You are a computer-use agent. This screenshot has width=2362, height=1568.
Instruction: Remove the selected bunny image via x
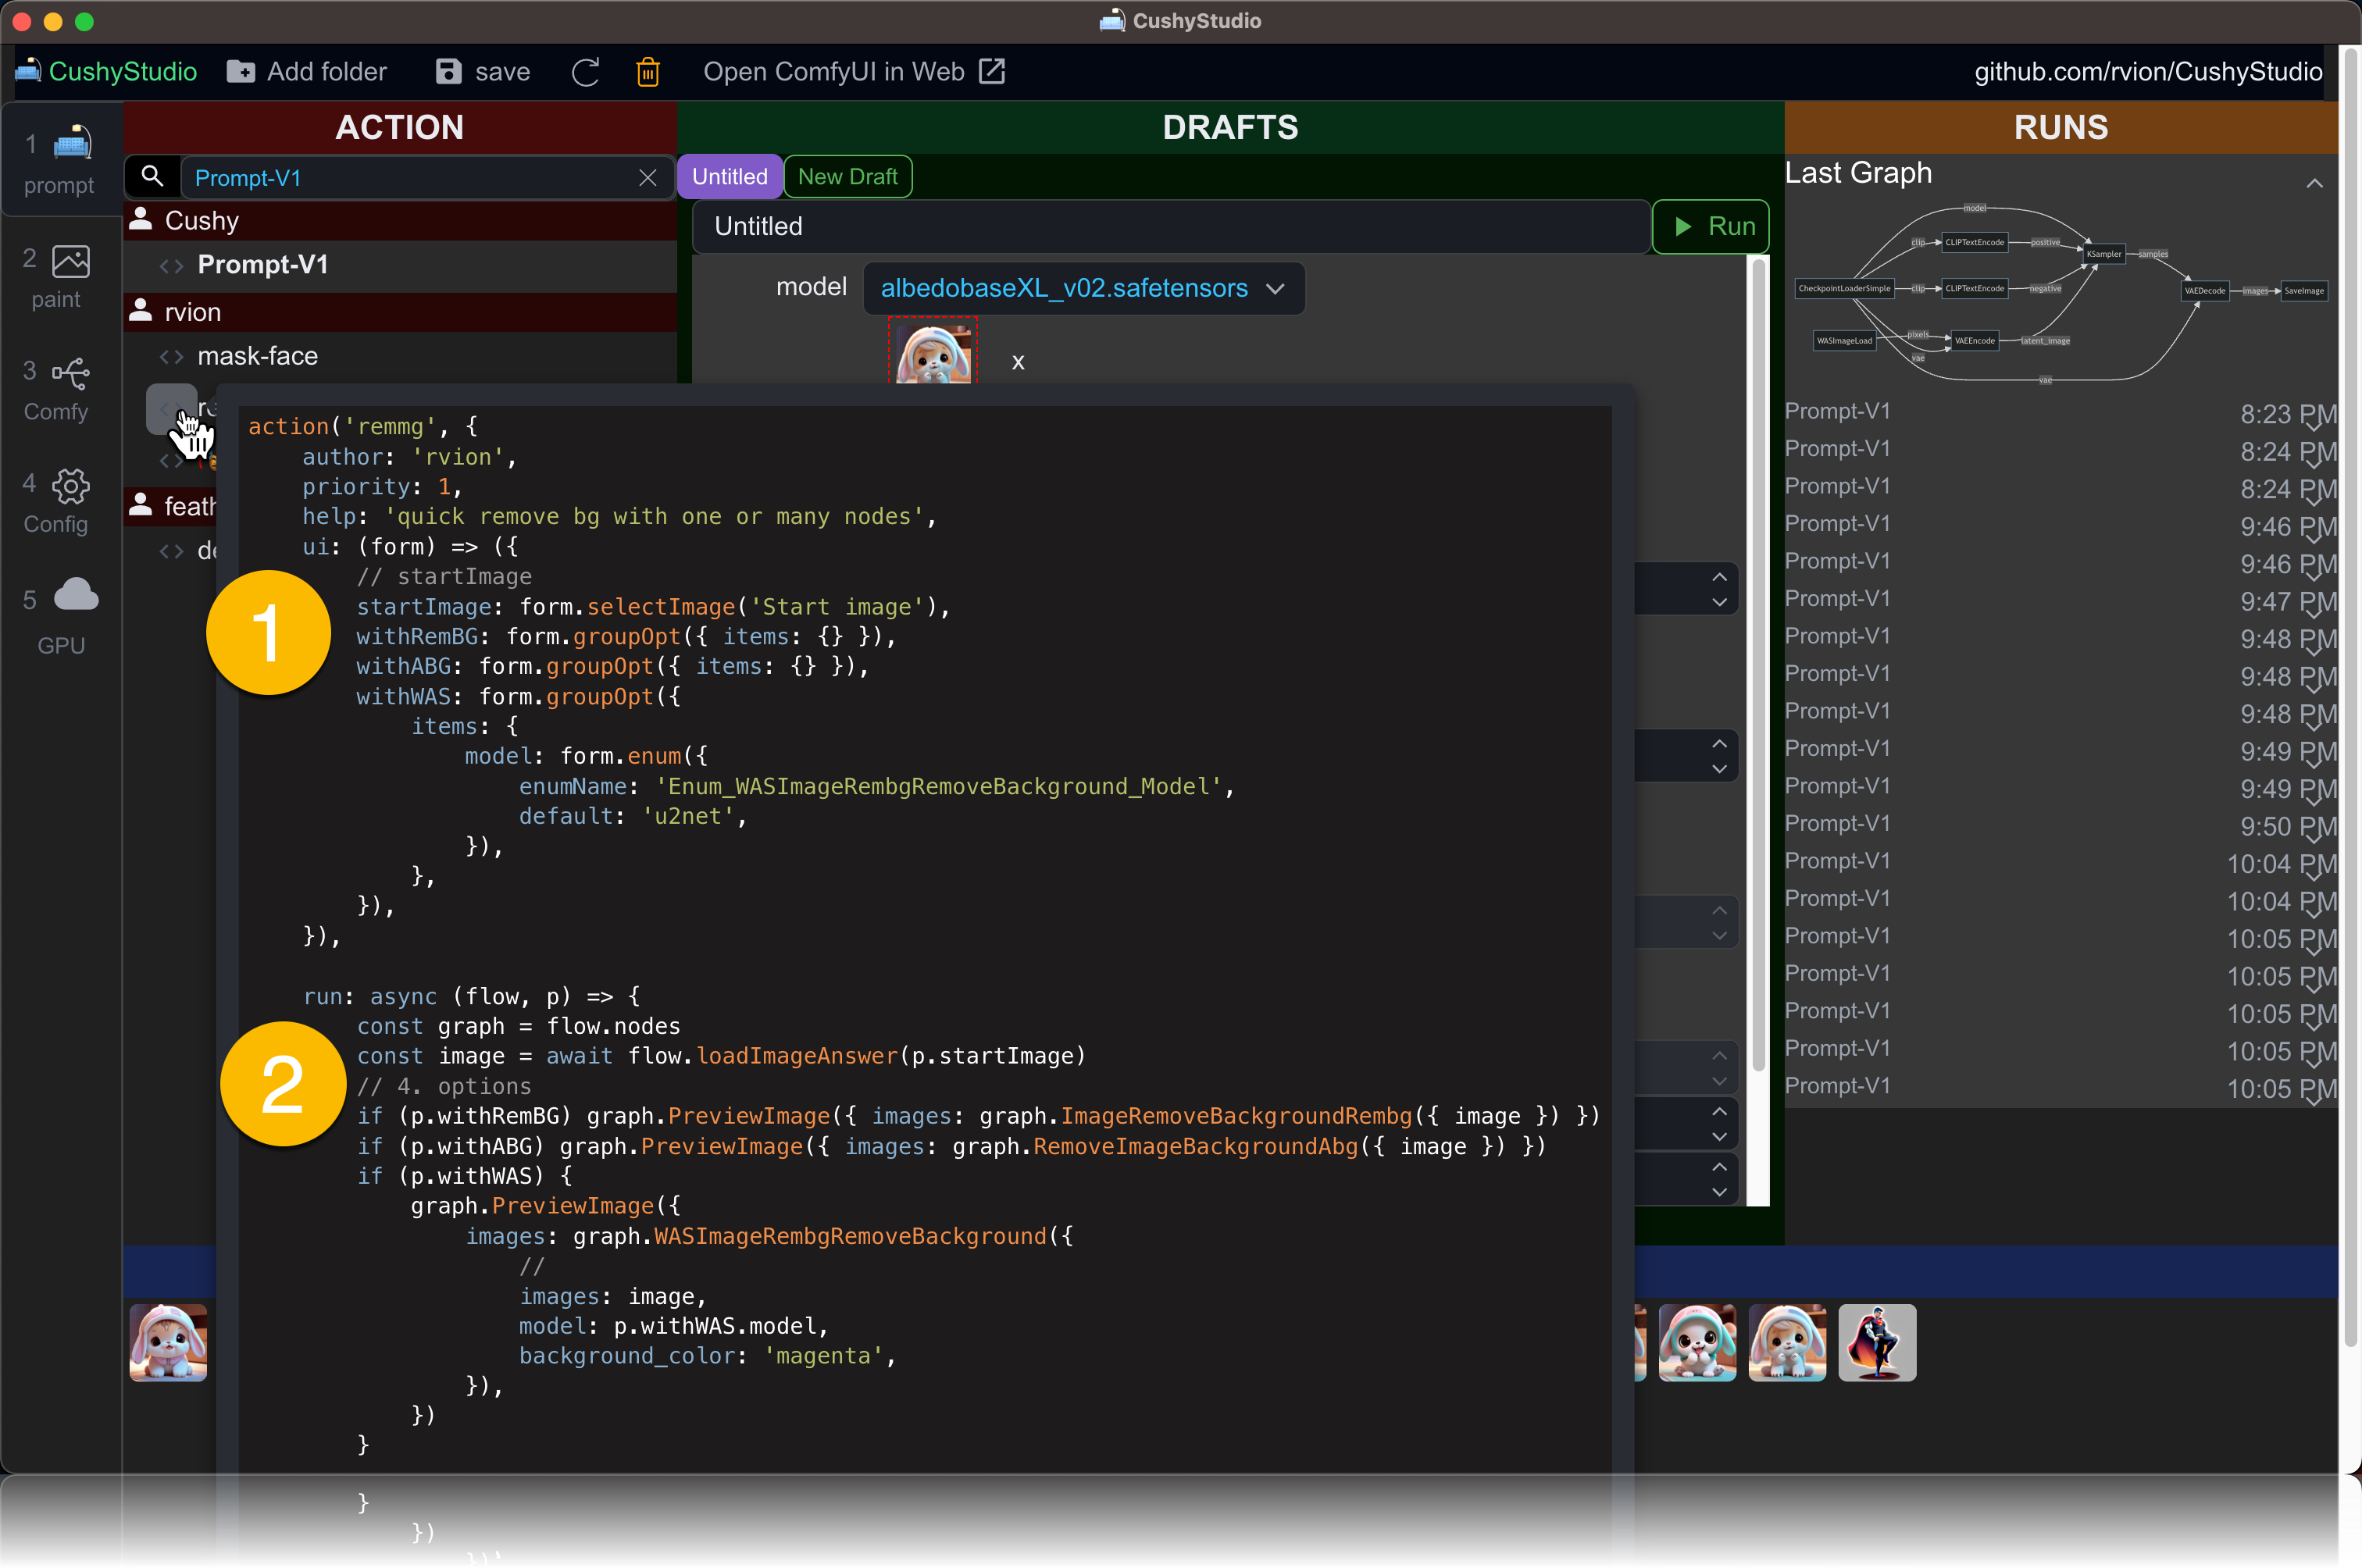pyautogui.click(x=1018, y=362)
